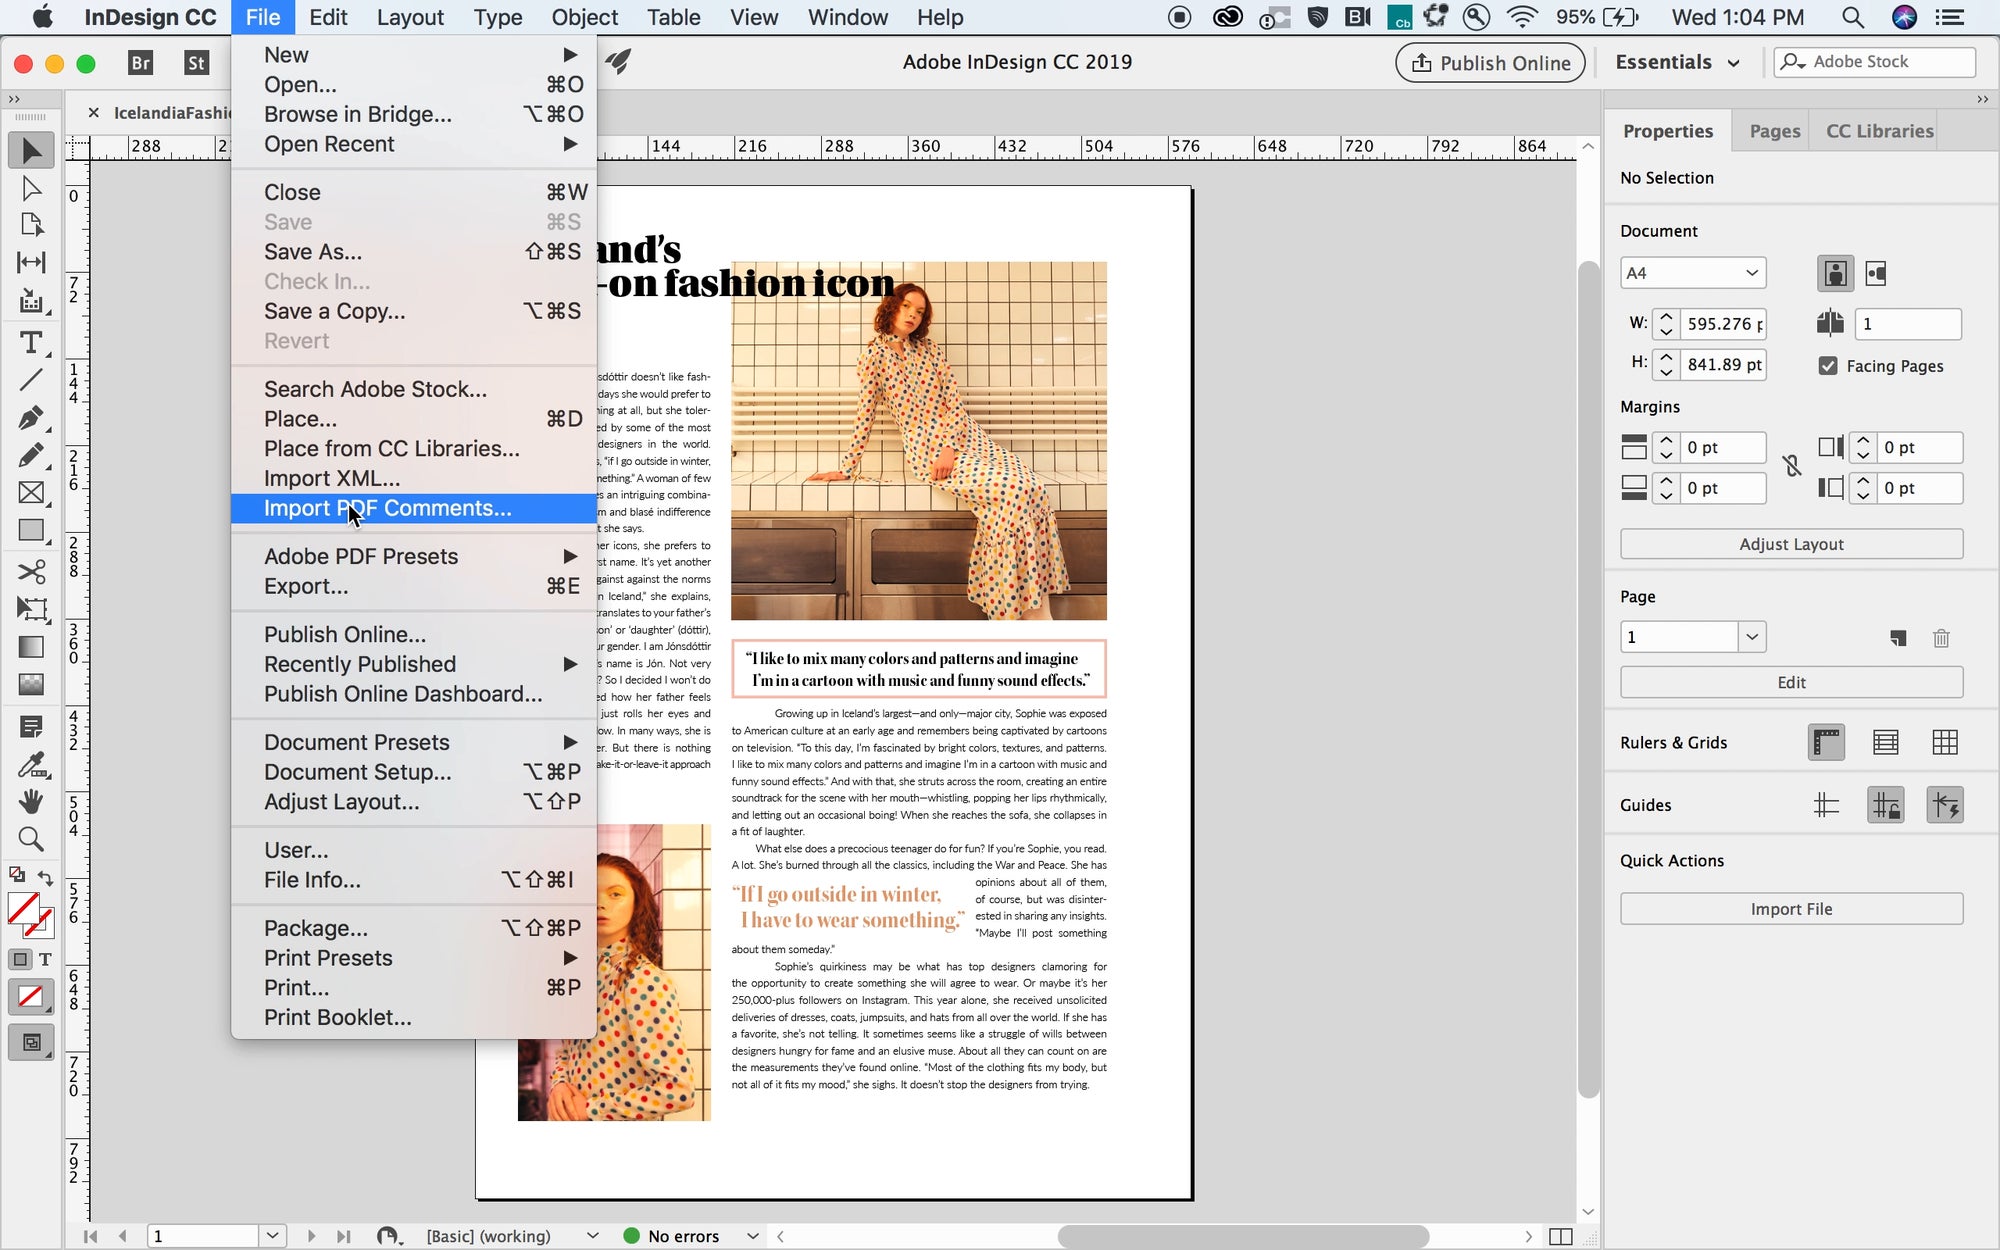Expand the Essentials workspace switcher
This screenshot has height=1250, width=2000.
[1677, 62]
